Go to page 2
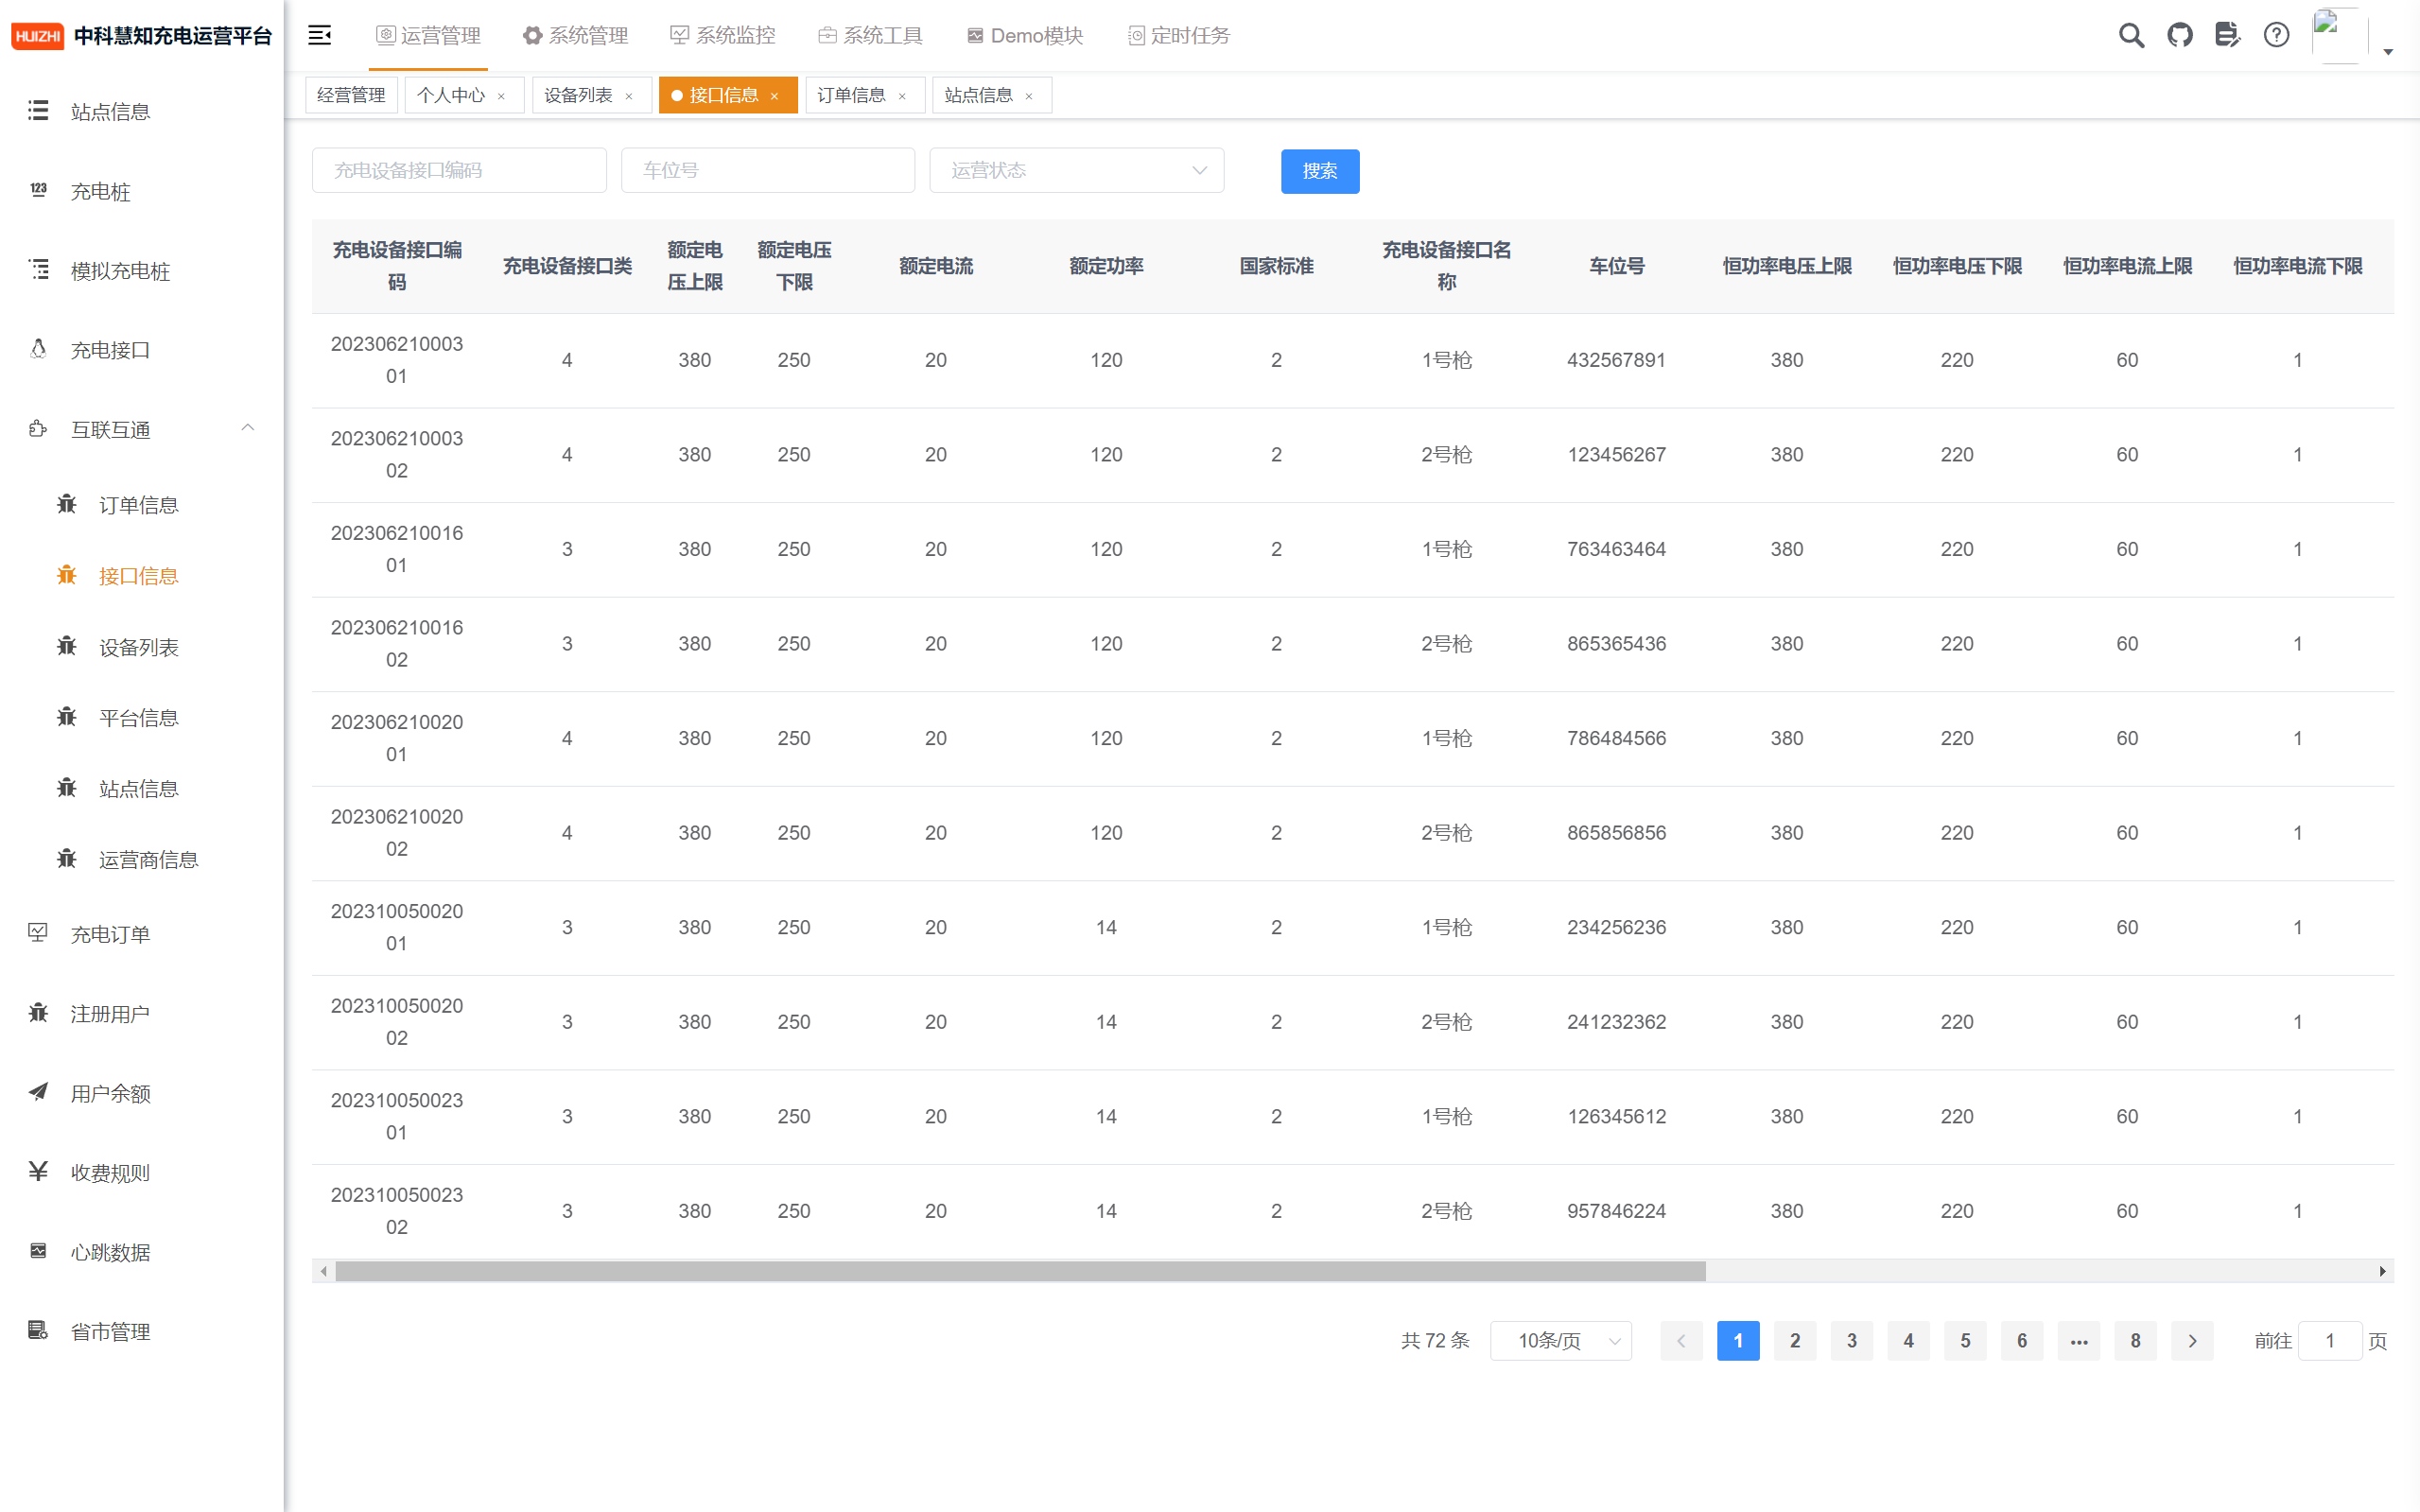This screenshot has width=2420, height=1512. tap(1795, 1341)
